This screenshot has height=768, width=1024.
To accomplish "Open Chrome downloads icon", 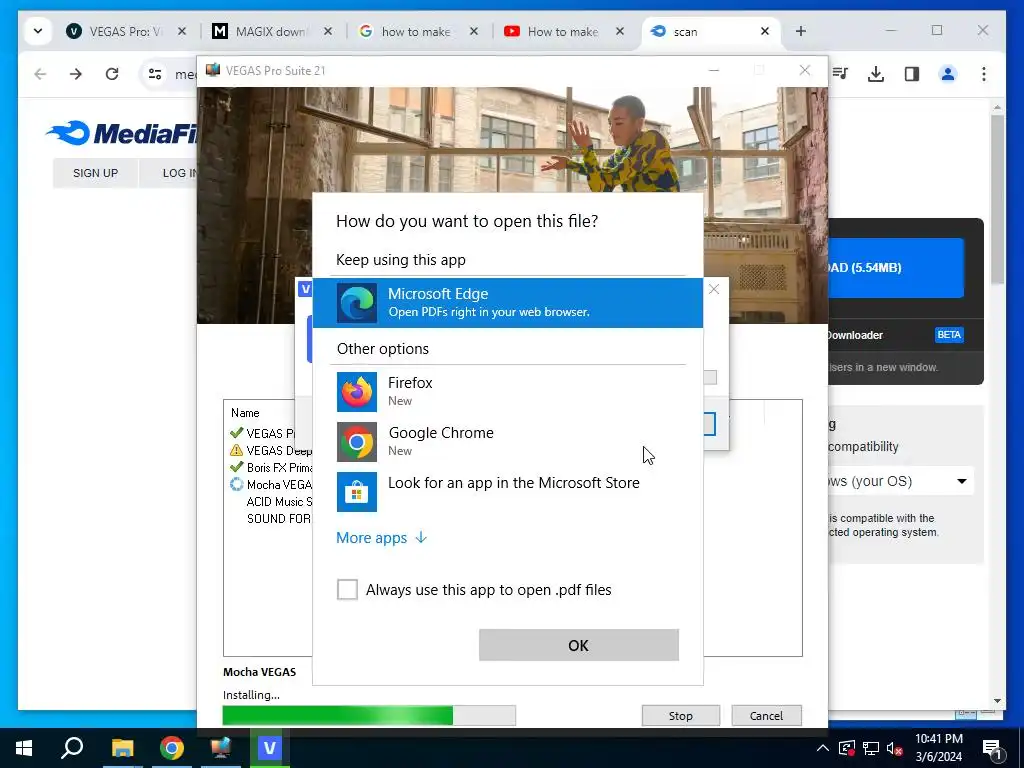I will (876, 74).
